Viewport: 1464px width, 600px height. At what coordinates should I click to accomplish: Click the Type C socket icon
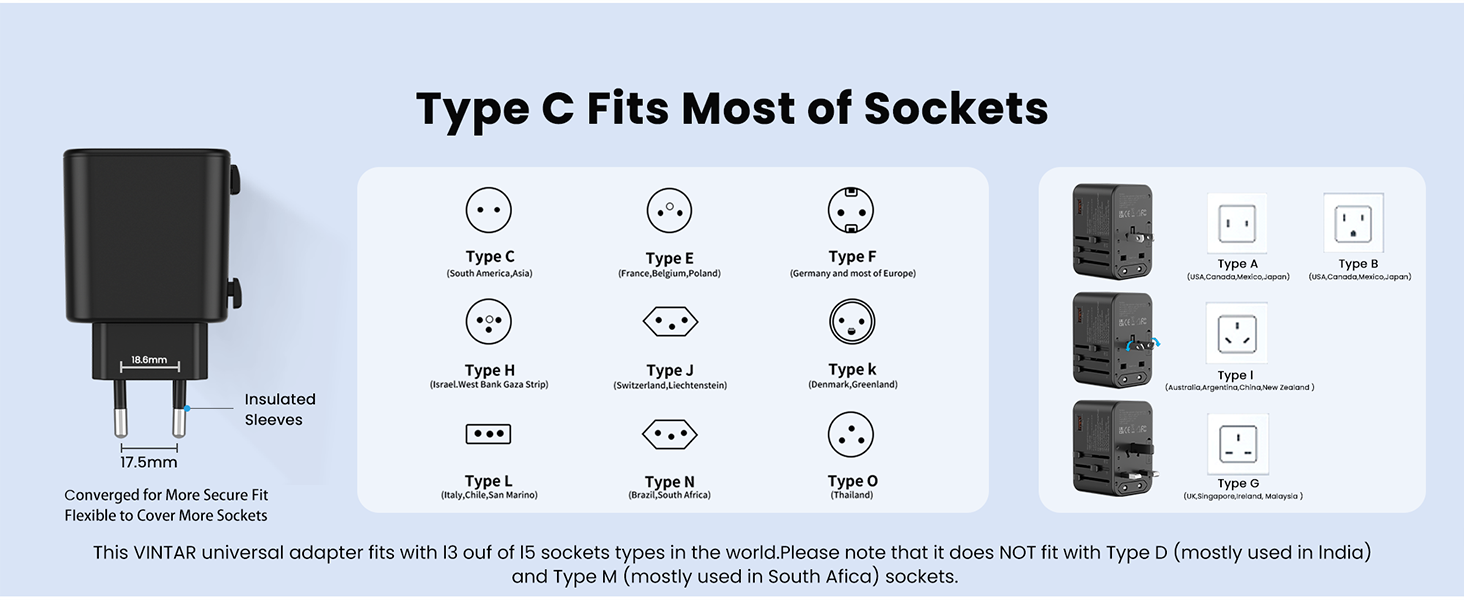(489, 211)
